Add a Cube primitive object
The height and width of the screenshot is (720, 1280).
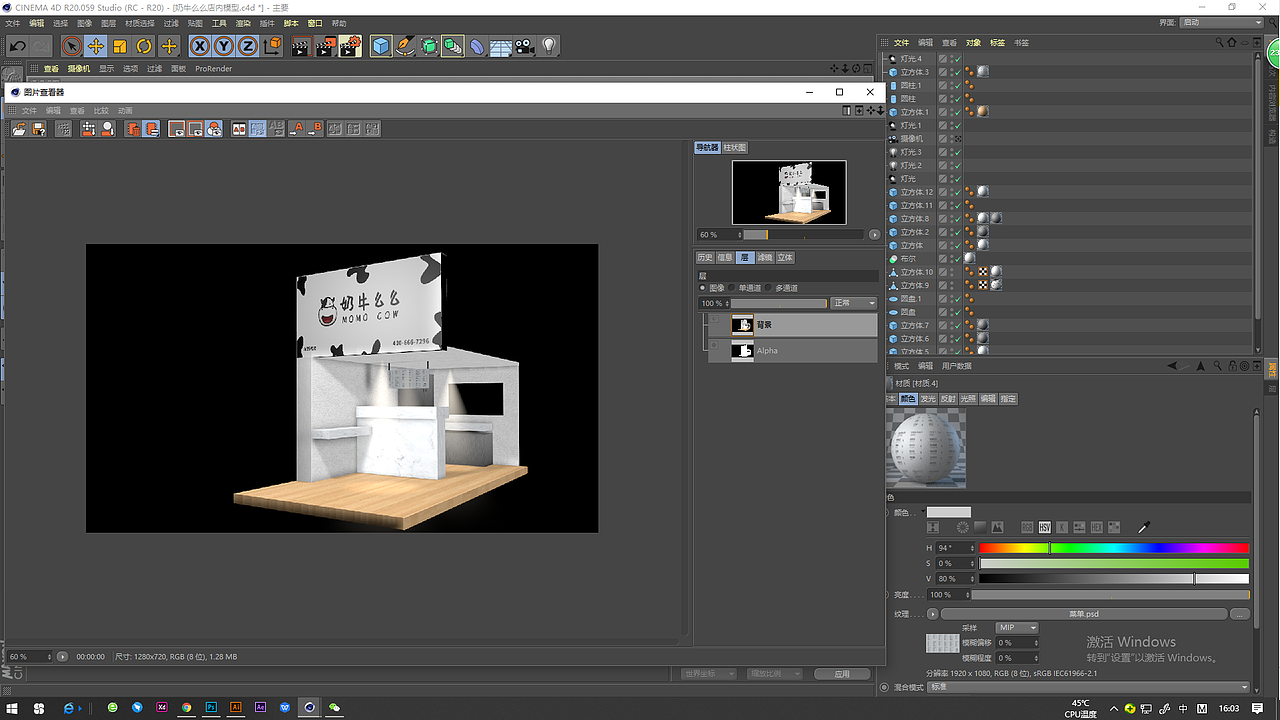pyautogui.click(x=381, y=46)
